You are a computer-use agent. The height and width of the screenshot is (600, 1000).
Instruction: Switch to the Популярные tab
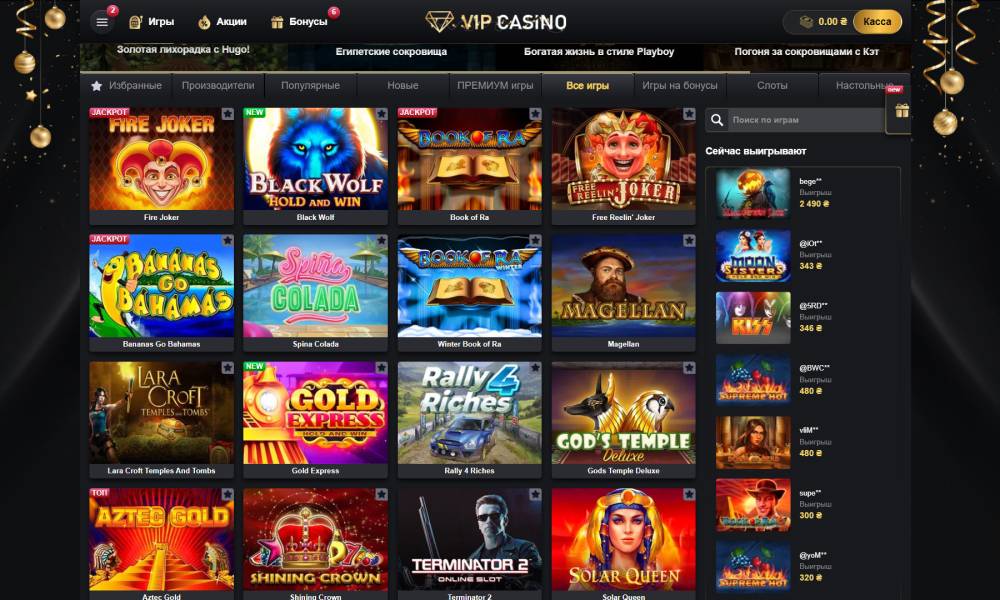tap(311, 85)
